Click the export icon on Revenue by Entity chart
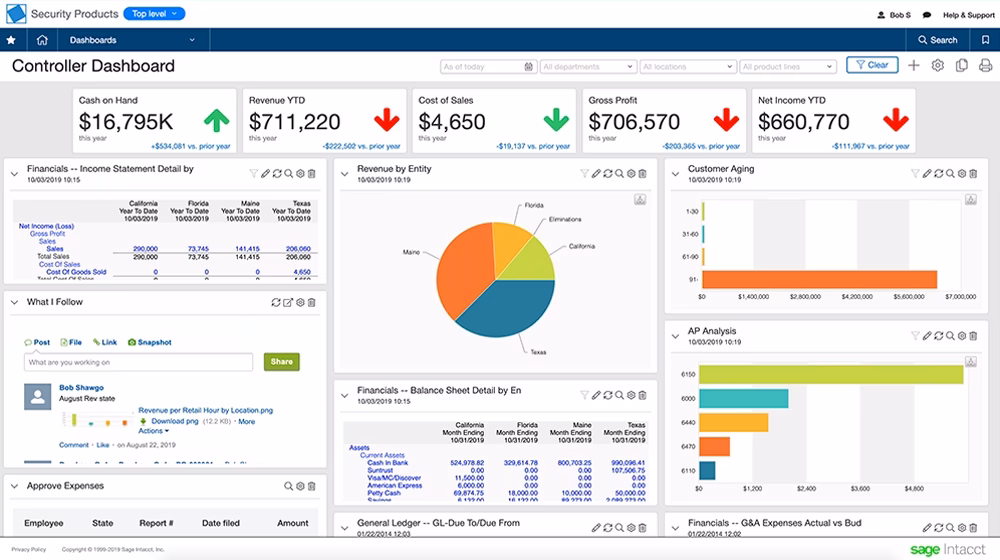This screenshot has width=1000, height=560. pos(639,200)
